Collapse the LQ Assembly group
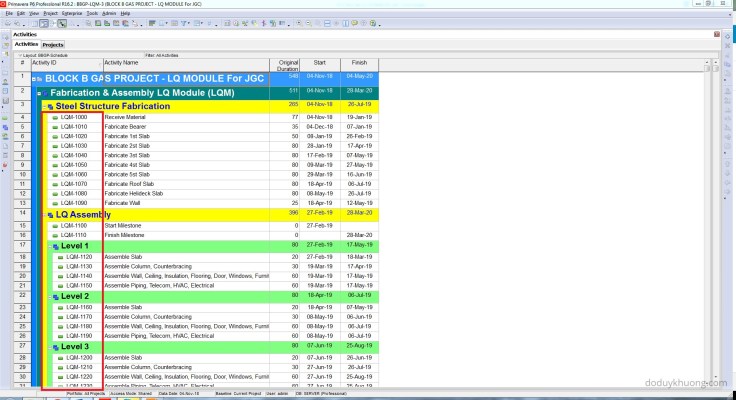 pos(45,215)
